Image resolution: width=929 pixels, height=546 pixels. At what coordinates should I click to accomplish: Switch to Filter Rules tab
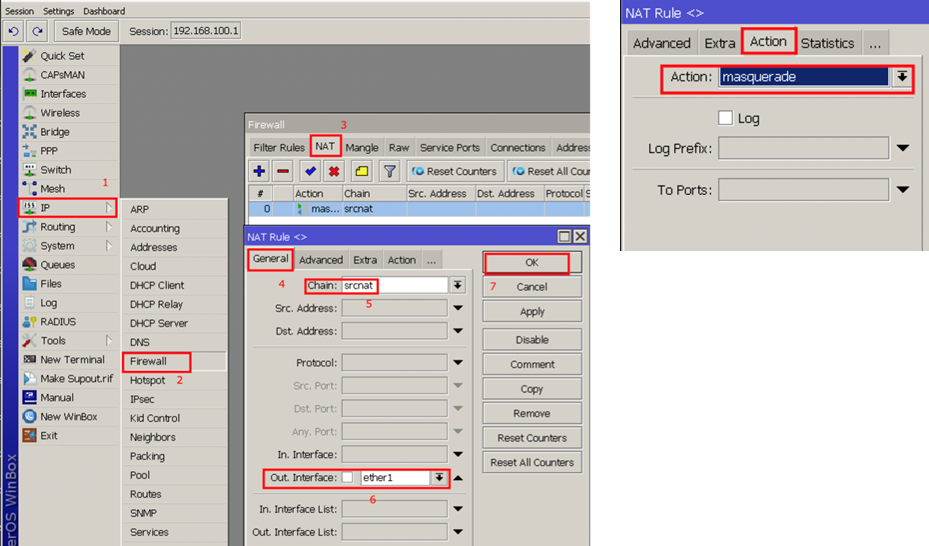pos(278,147)
